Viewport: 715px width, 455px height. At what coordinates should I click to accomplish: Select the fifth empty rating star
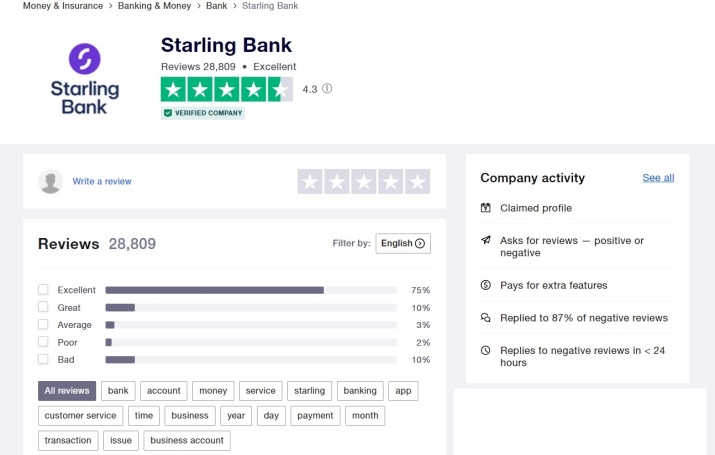click(418, 182)
